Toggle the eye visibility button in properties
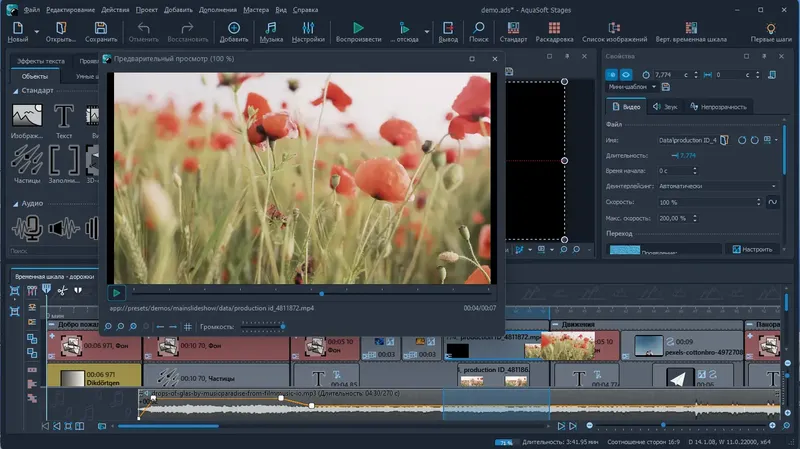The image size is (800, 449). 628,75
